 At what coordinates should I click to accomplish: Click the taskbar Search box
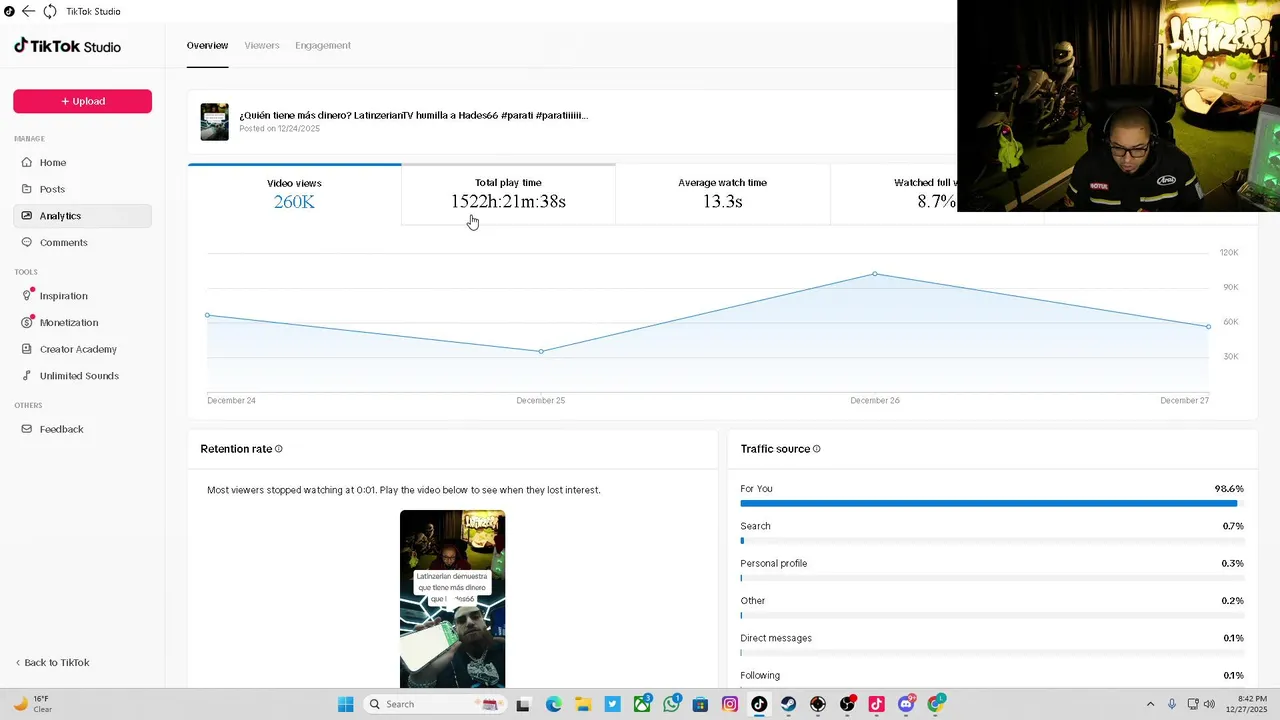pos(433,704)
